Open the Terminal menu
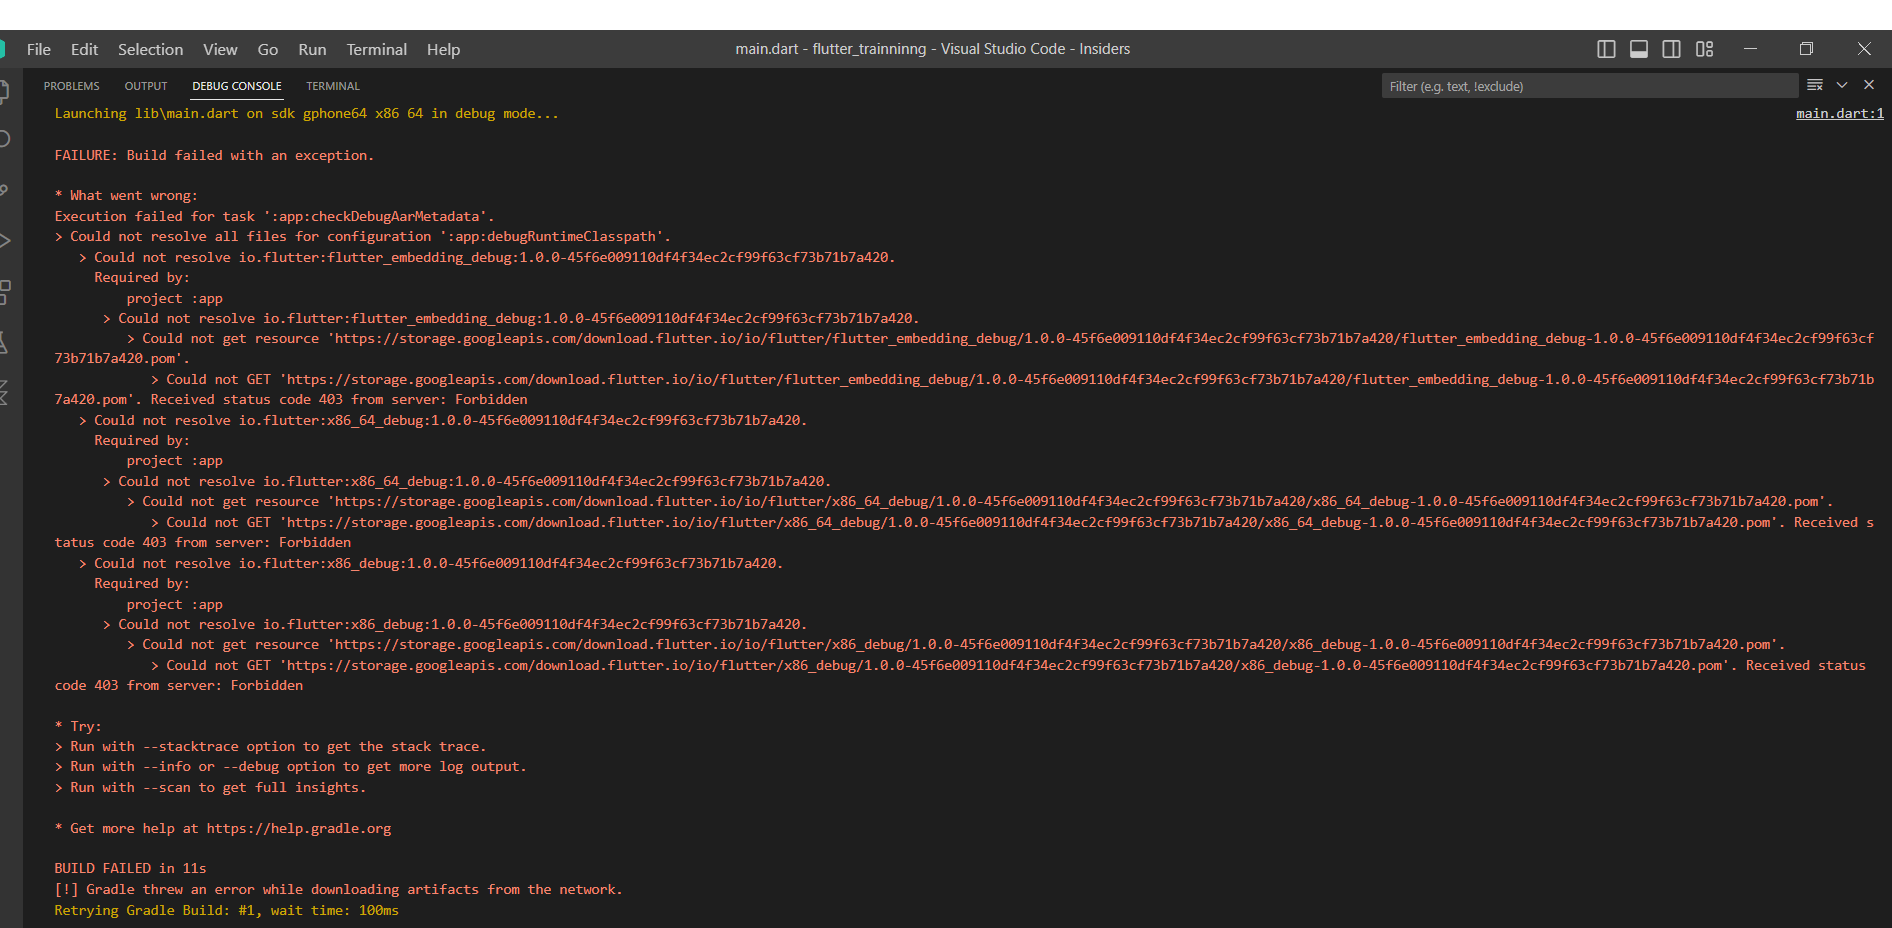Image resolution: width=1892 pixels, height=928 pixels. [376, 50]
